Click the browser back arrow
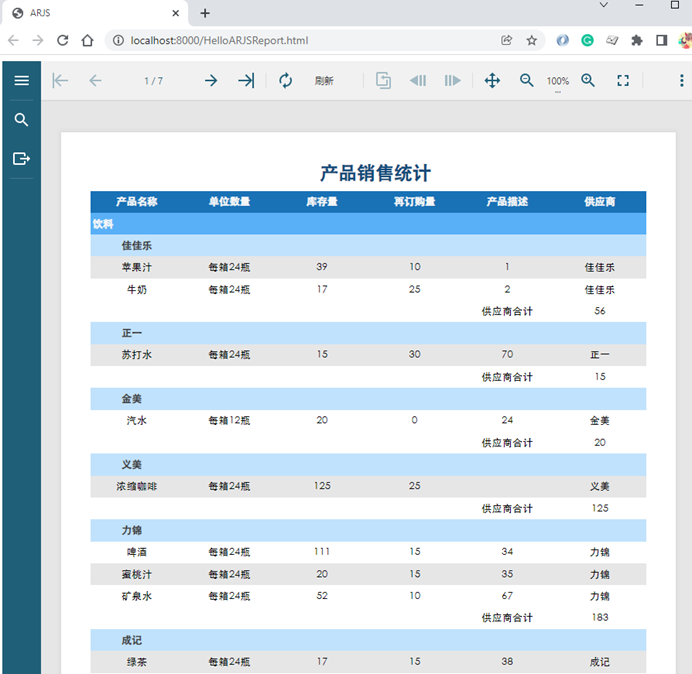 point(13,41)
